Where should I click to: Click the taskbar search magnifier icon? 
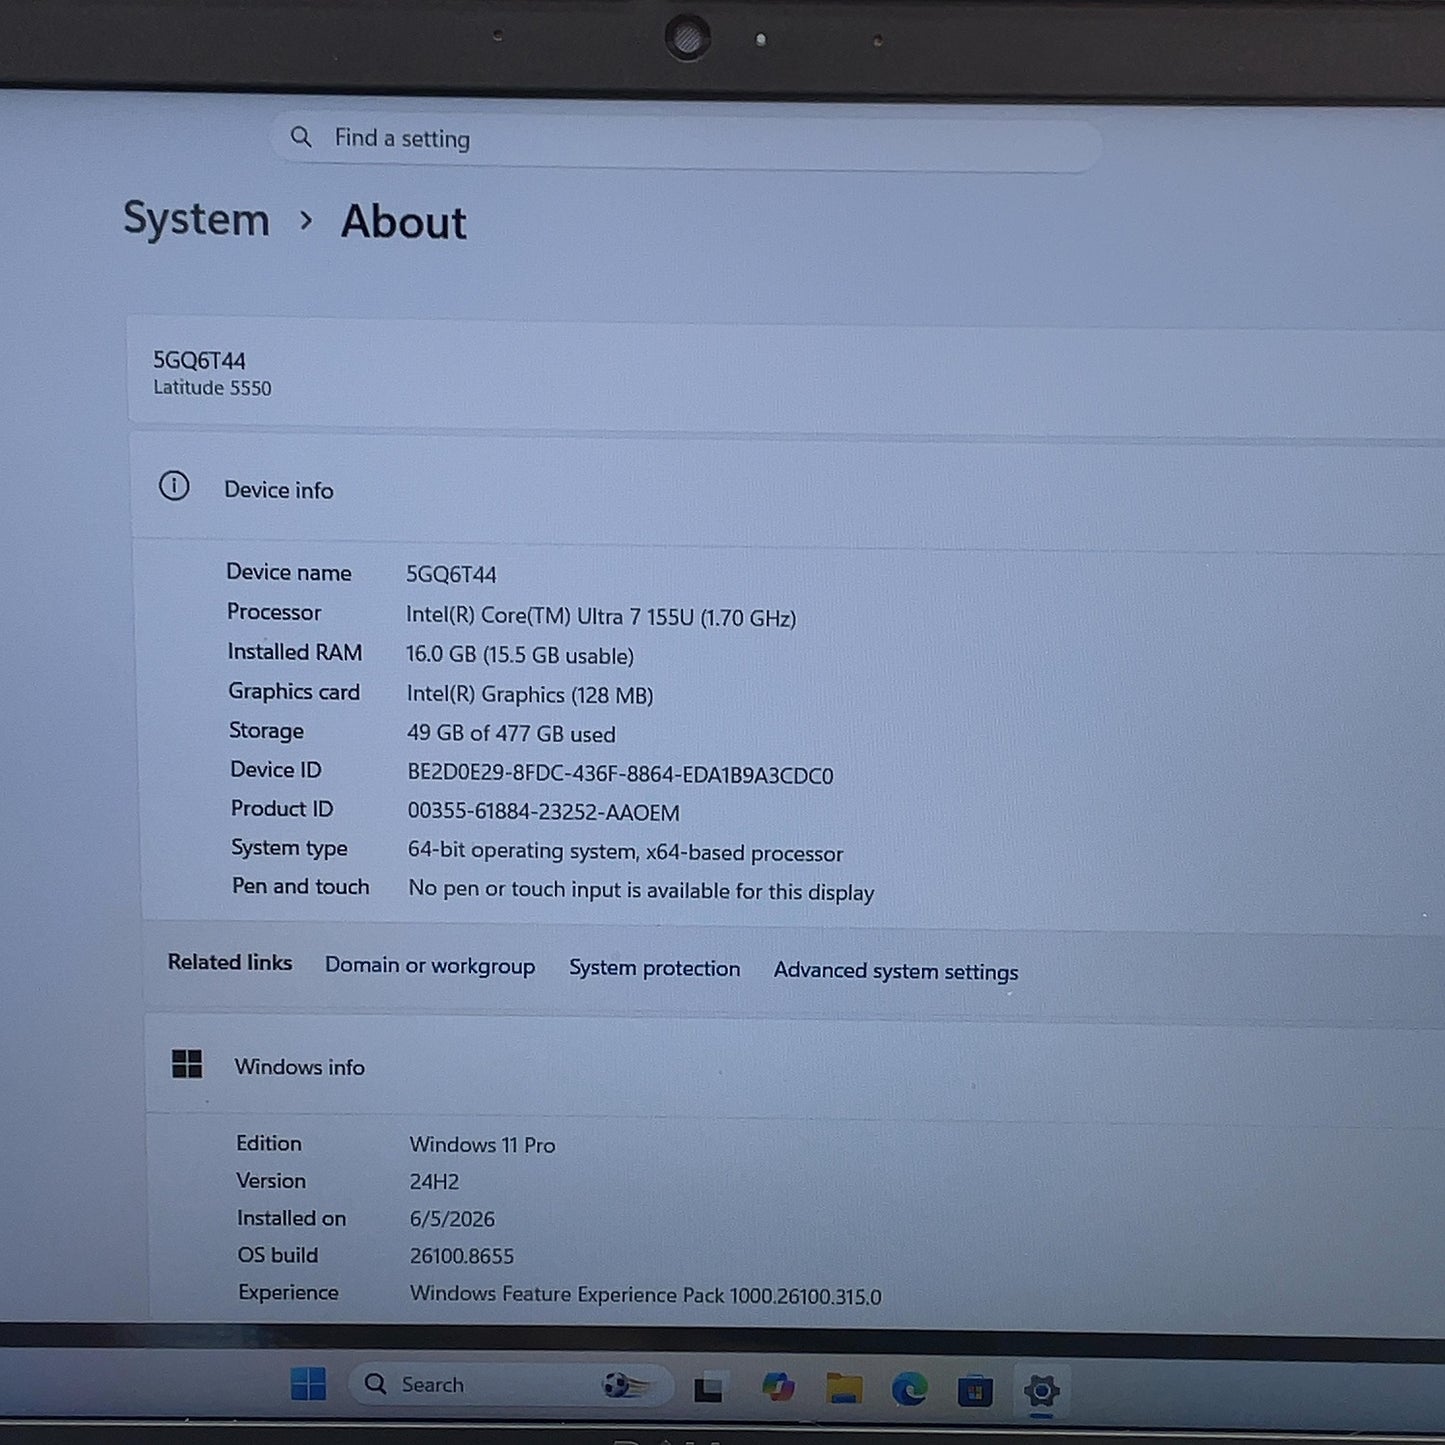tap(375, 1384)
